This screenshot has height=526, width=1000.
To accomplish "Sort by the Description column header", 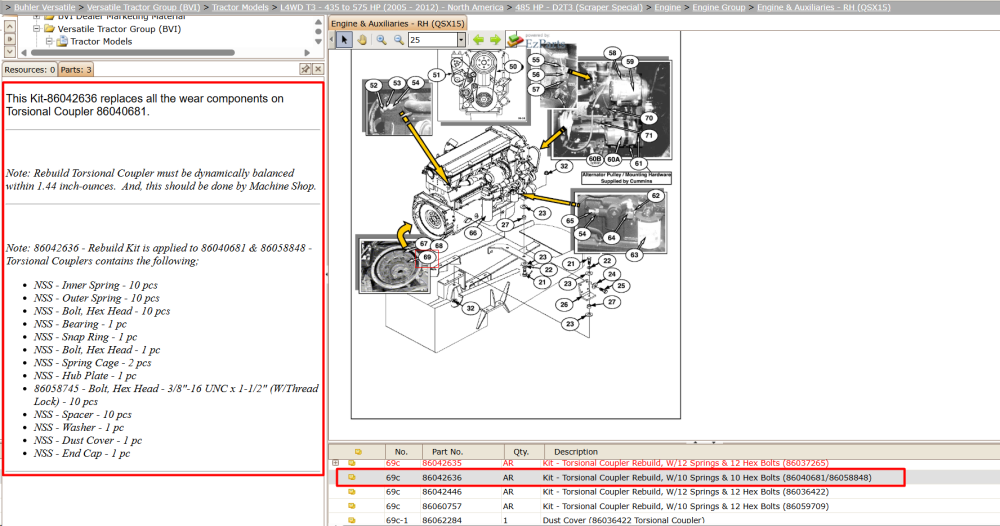I will tap(575, 451).
